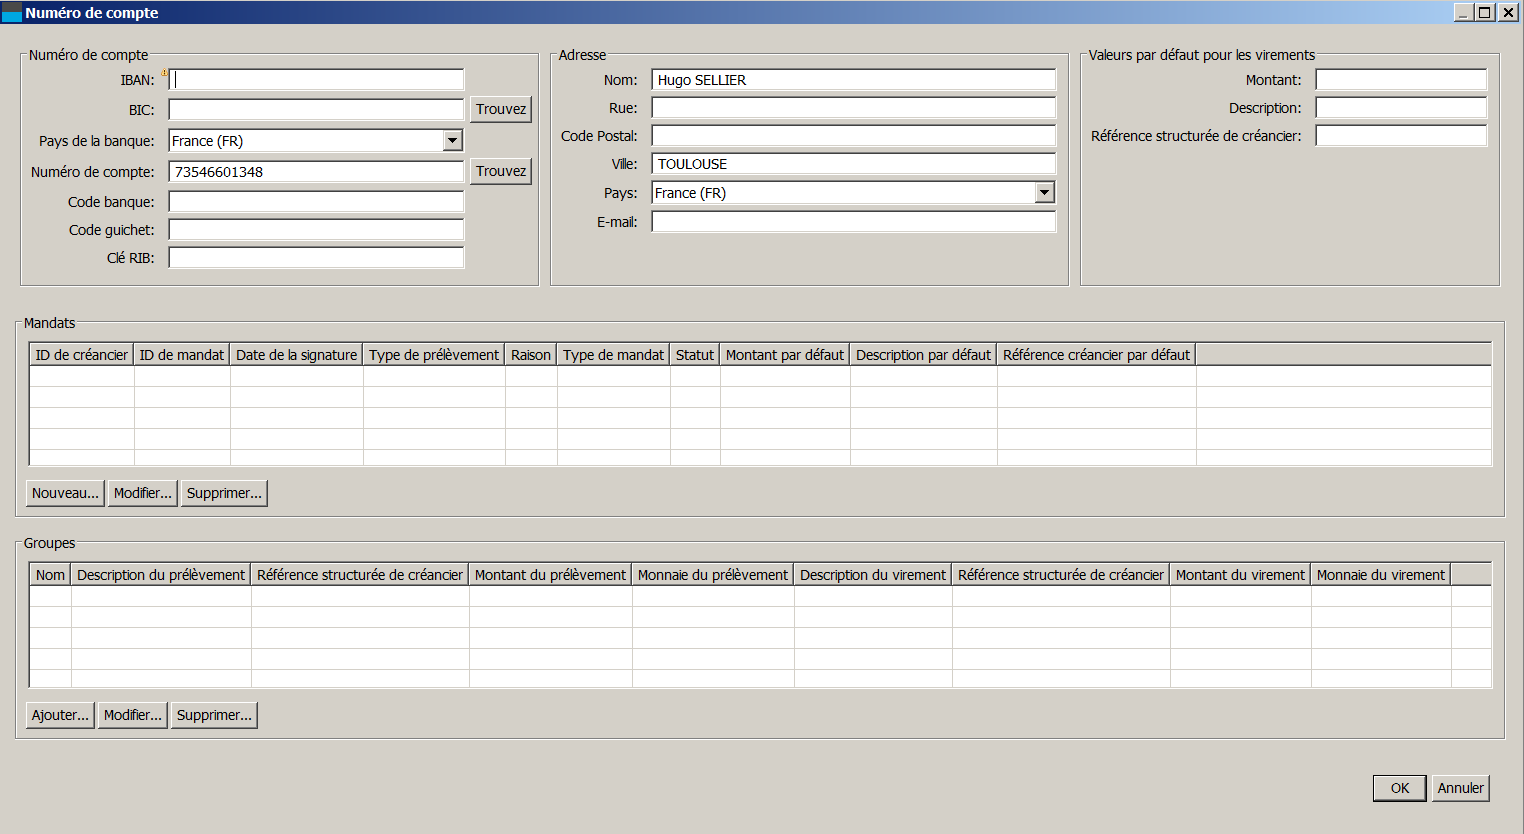The height and width of the screenshot is (834, 1524).
Task: Click the Montant field for default transfers
Action: pyautogui.click(x=1400, y=80)
